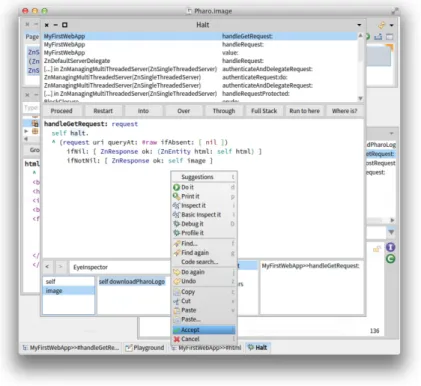Click the Playground taskbar icon
This screenshot has height=386, width=421.
[x=129, y=348]
